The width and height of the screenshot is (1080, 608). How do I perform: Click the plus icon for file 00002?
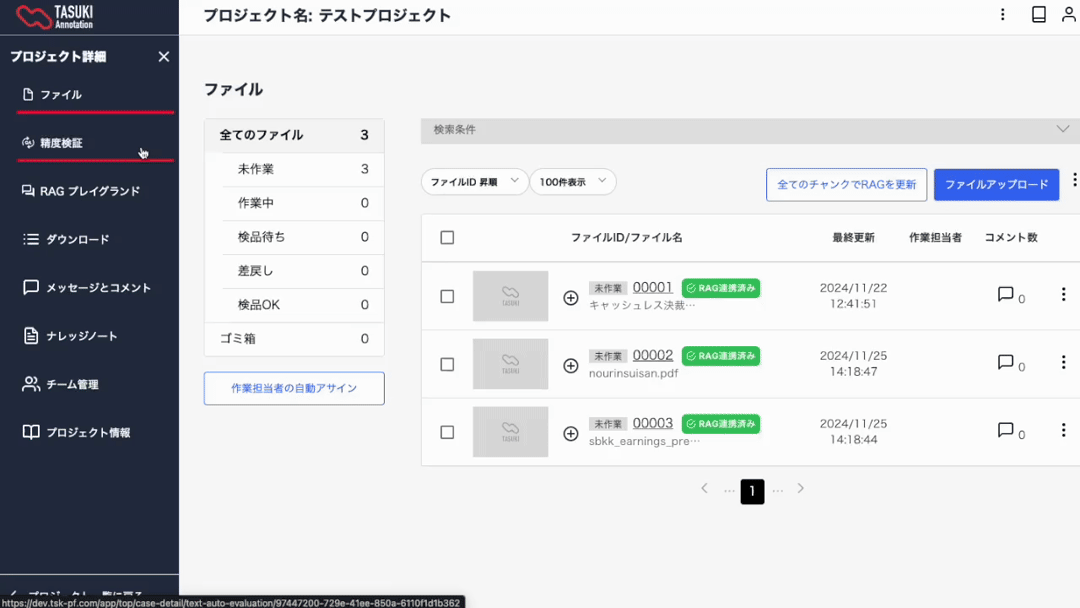click(570, 366)
